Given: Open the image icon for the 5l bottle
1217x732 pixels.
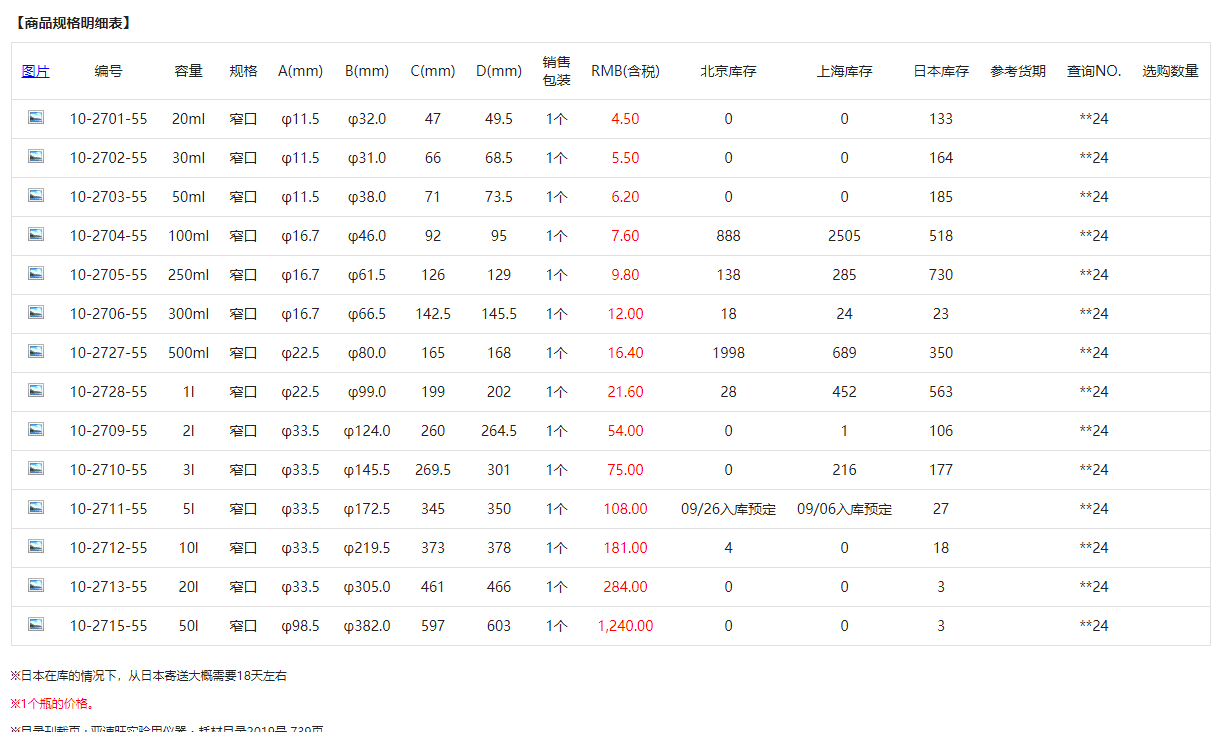Looking at the screenshot, I should [x=36, y=507].
